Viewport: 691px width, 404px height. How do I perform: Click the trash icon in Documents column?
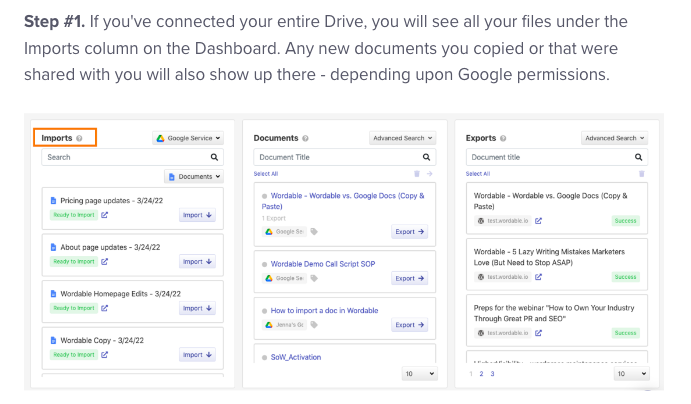tap(416, 174)
